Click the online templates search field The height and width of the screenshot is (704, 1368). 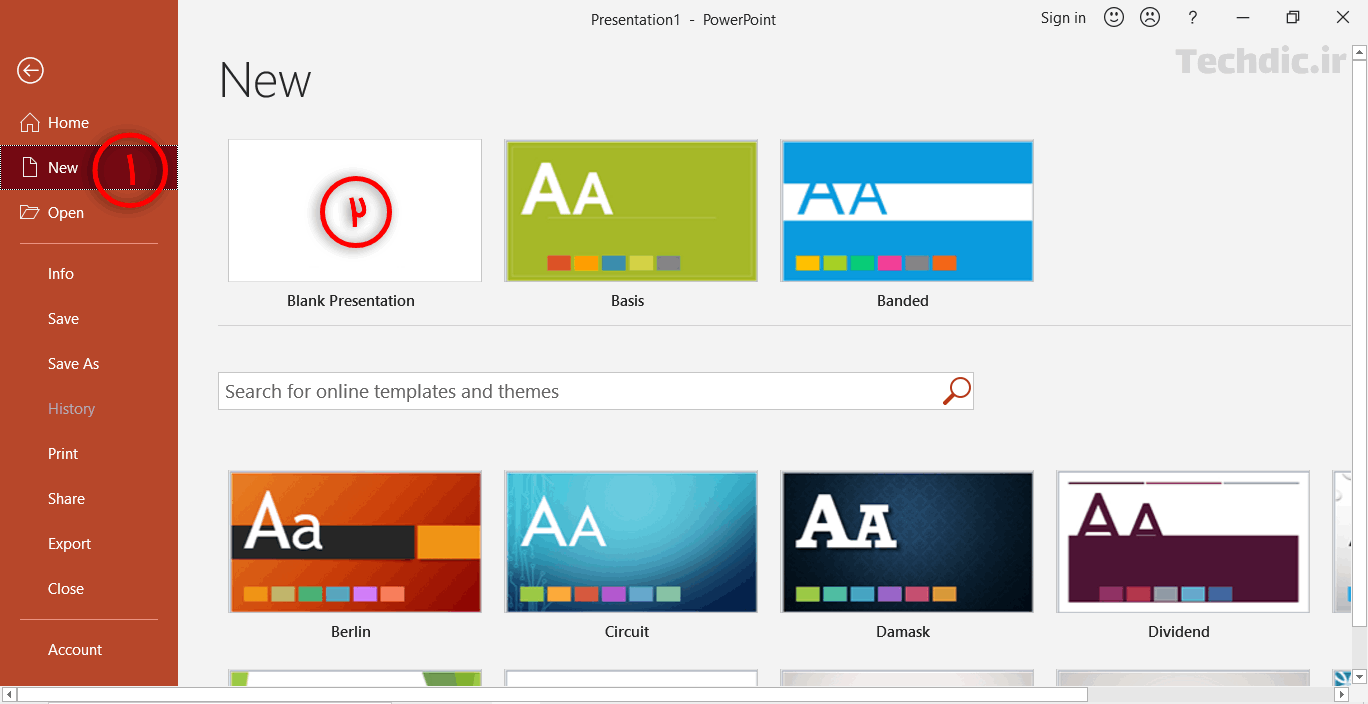[580, 391]
